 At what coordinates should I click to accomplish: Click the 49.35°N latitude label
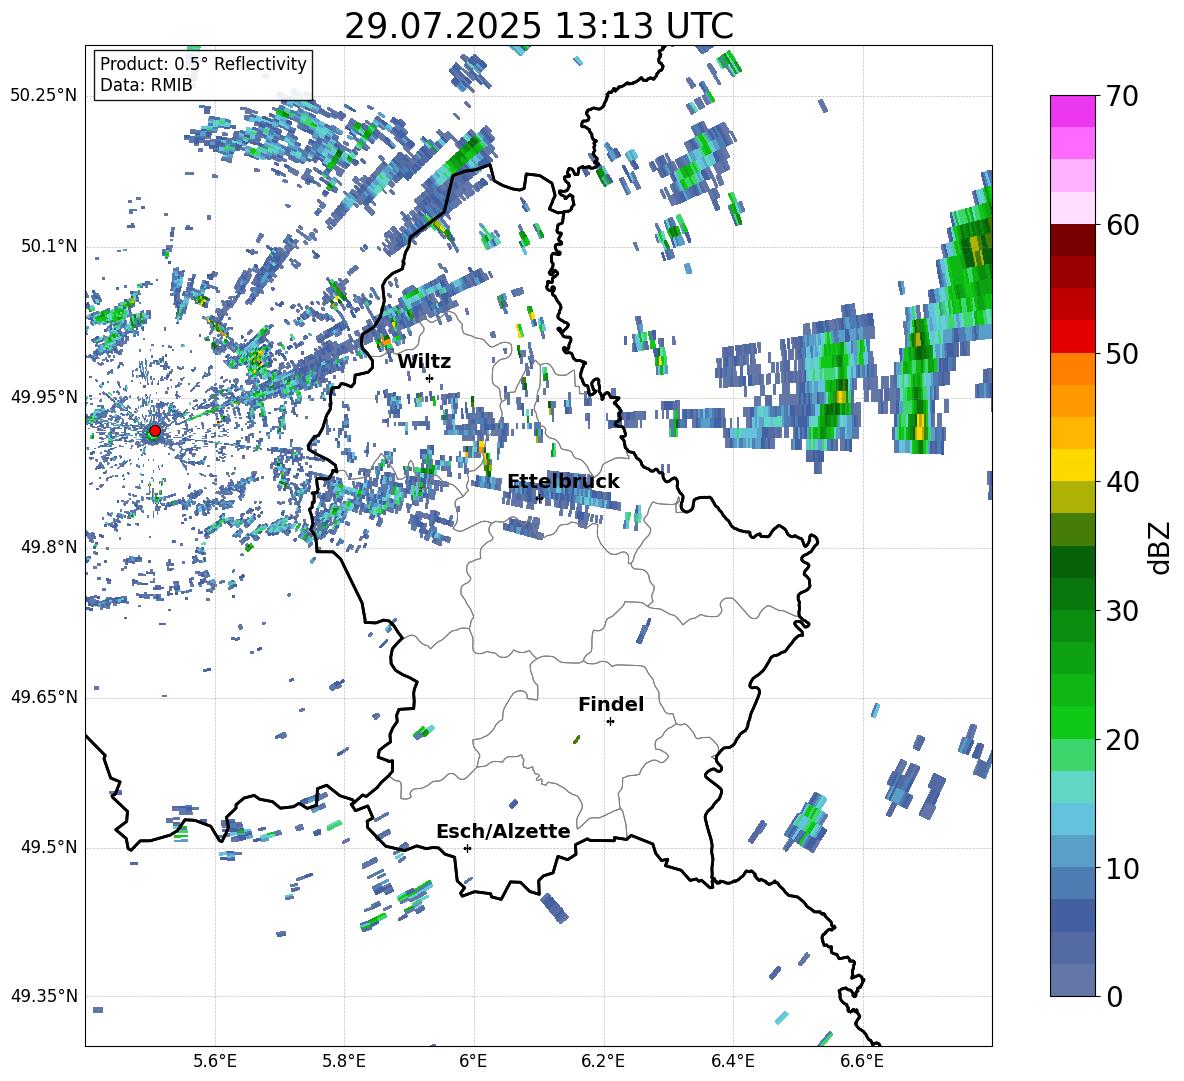(x=44, y=996)
